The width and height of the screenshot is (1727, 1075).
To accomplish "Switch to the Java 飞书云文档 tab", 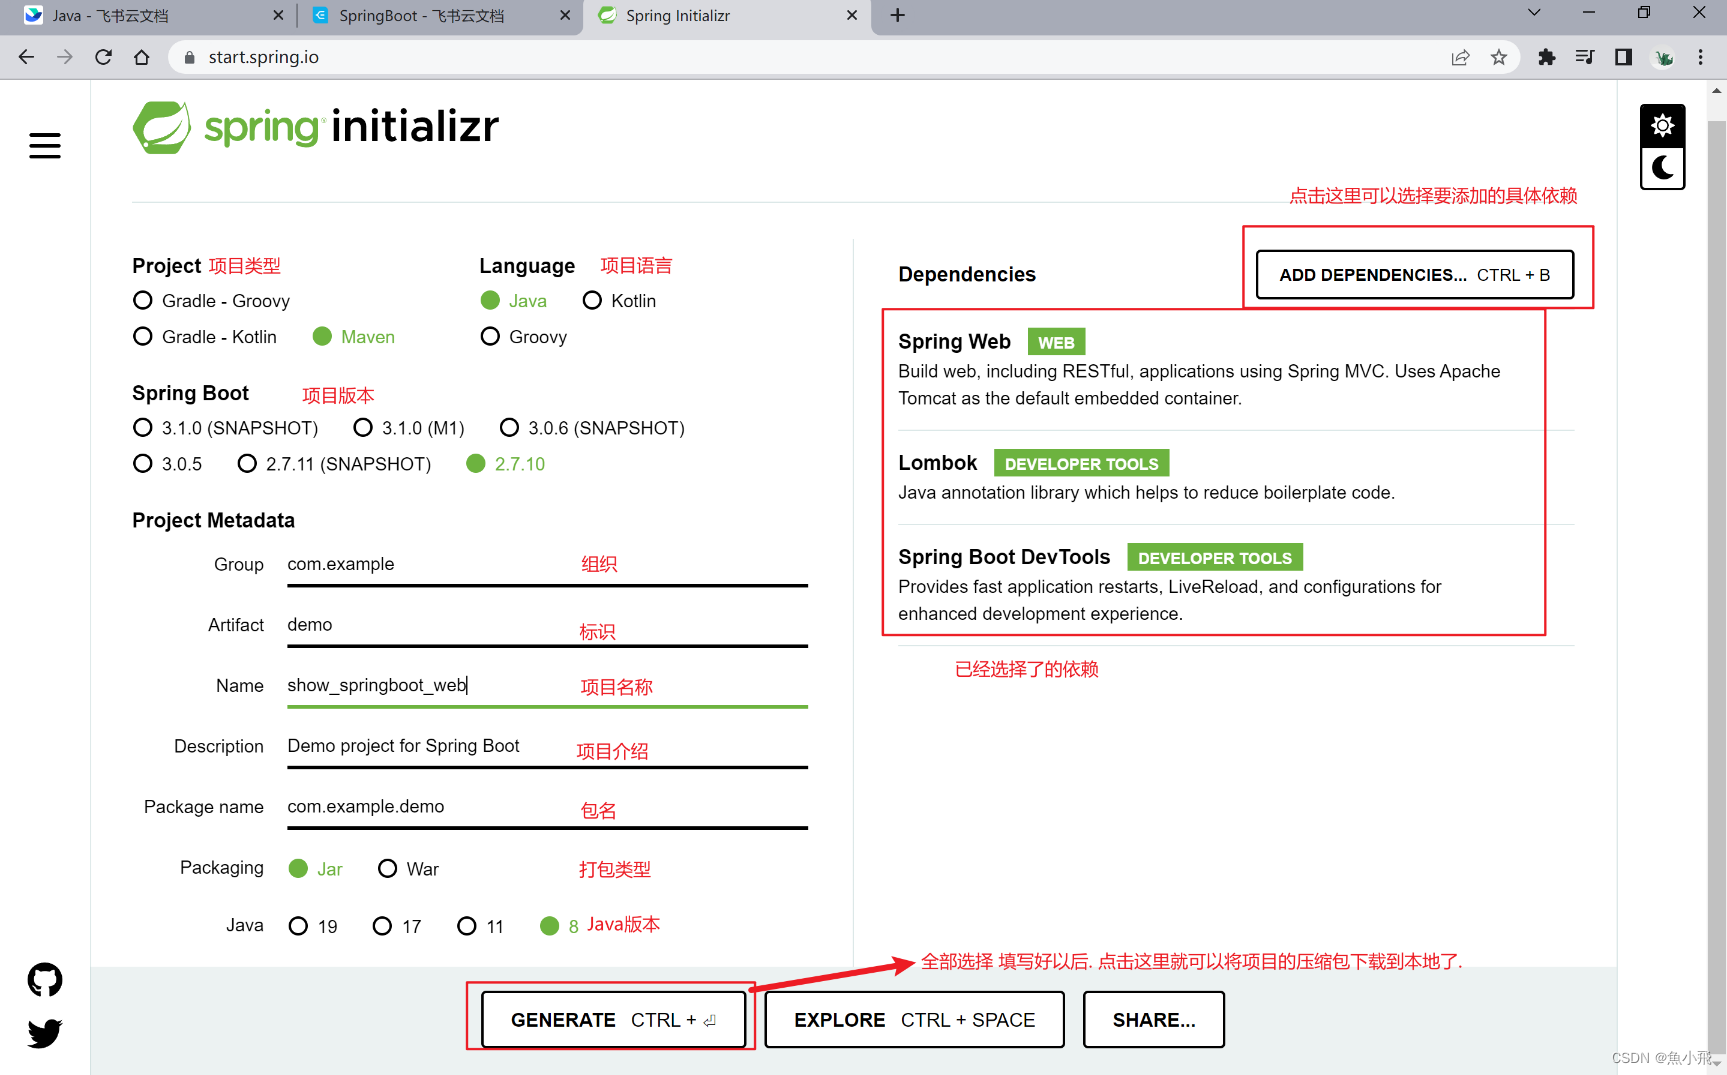I will click(x=150, y=16).
